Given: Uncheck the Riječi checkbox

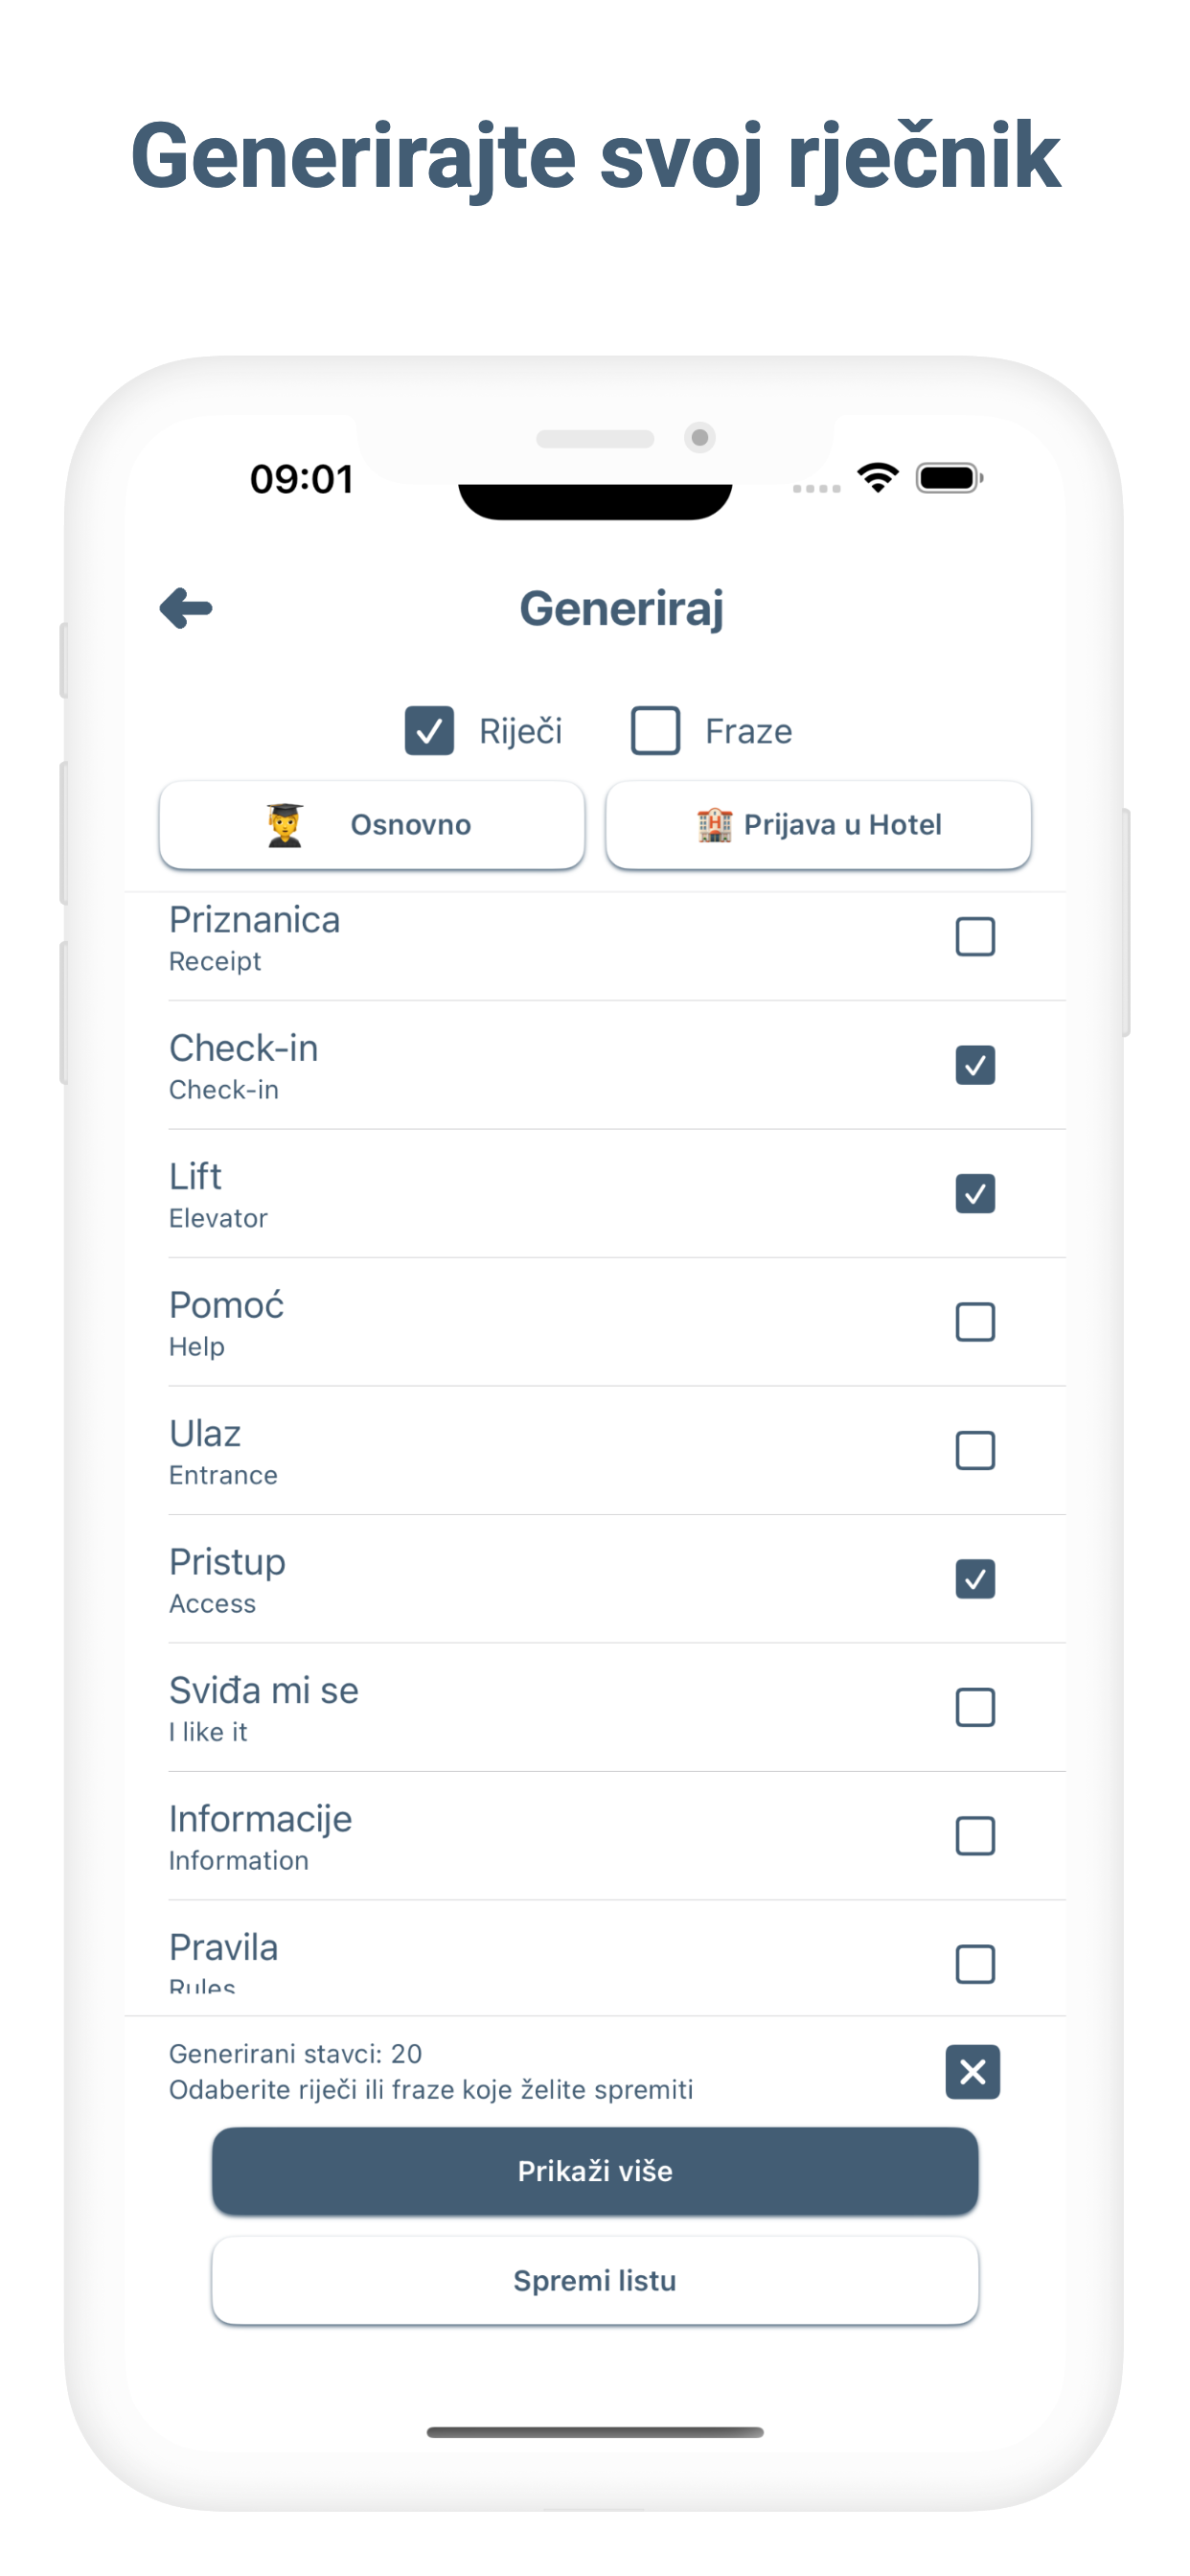Looking at the screenshot, I should [429, 731].
